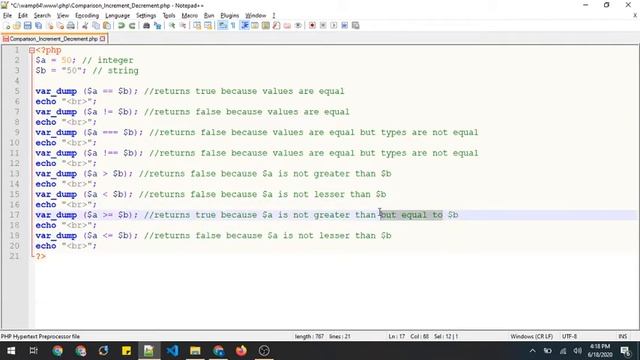Screen dimensions: 640x360
Task: Start macro recording with the red Record button
Action: coord(312,26)
